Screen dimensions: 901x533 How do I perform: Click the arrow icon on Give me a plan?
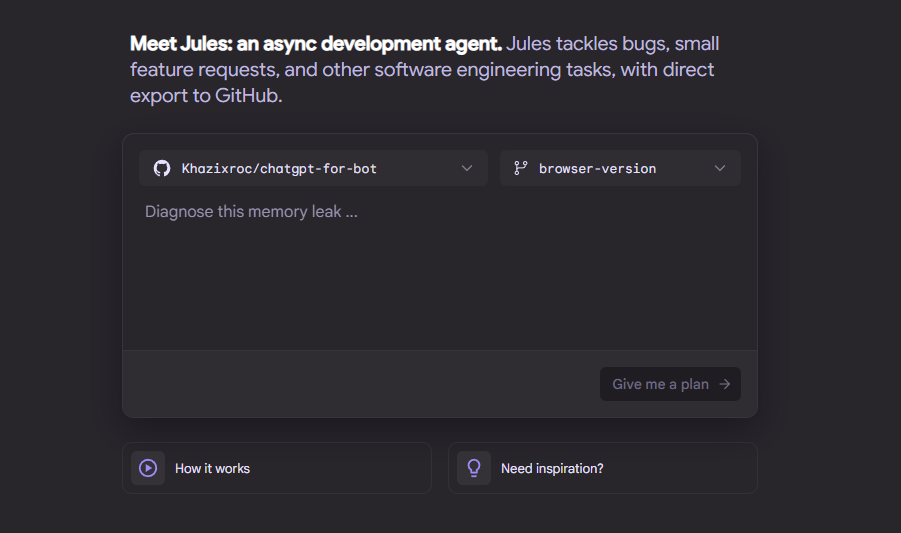tap(725, 384)
